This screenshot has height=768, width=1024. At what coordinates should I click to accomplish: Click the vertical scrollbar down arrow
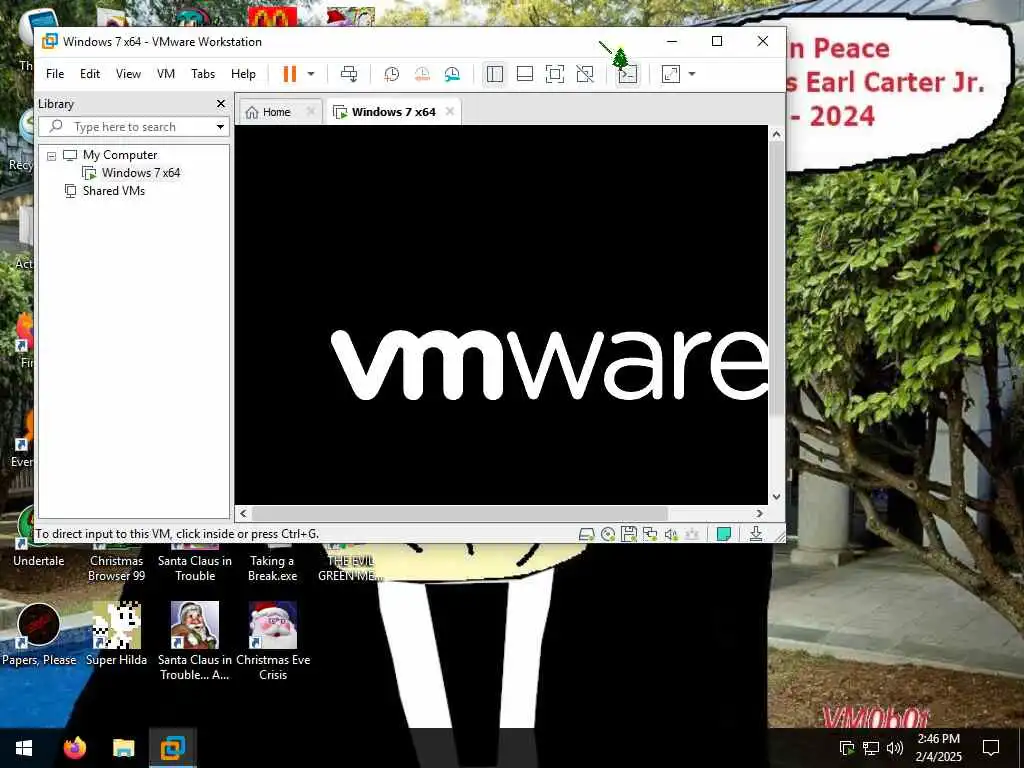(x=776, y=497)
